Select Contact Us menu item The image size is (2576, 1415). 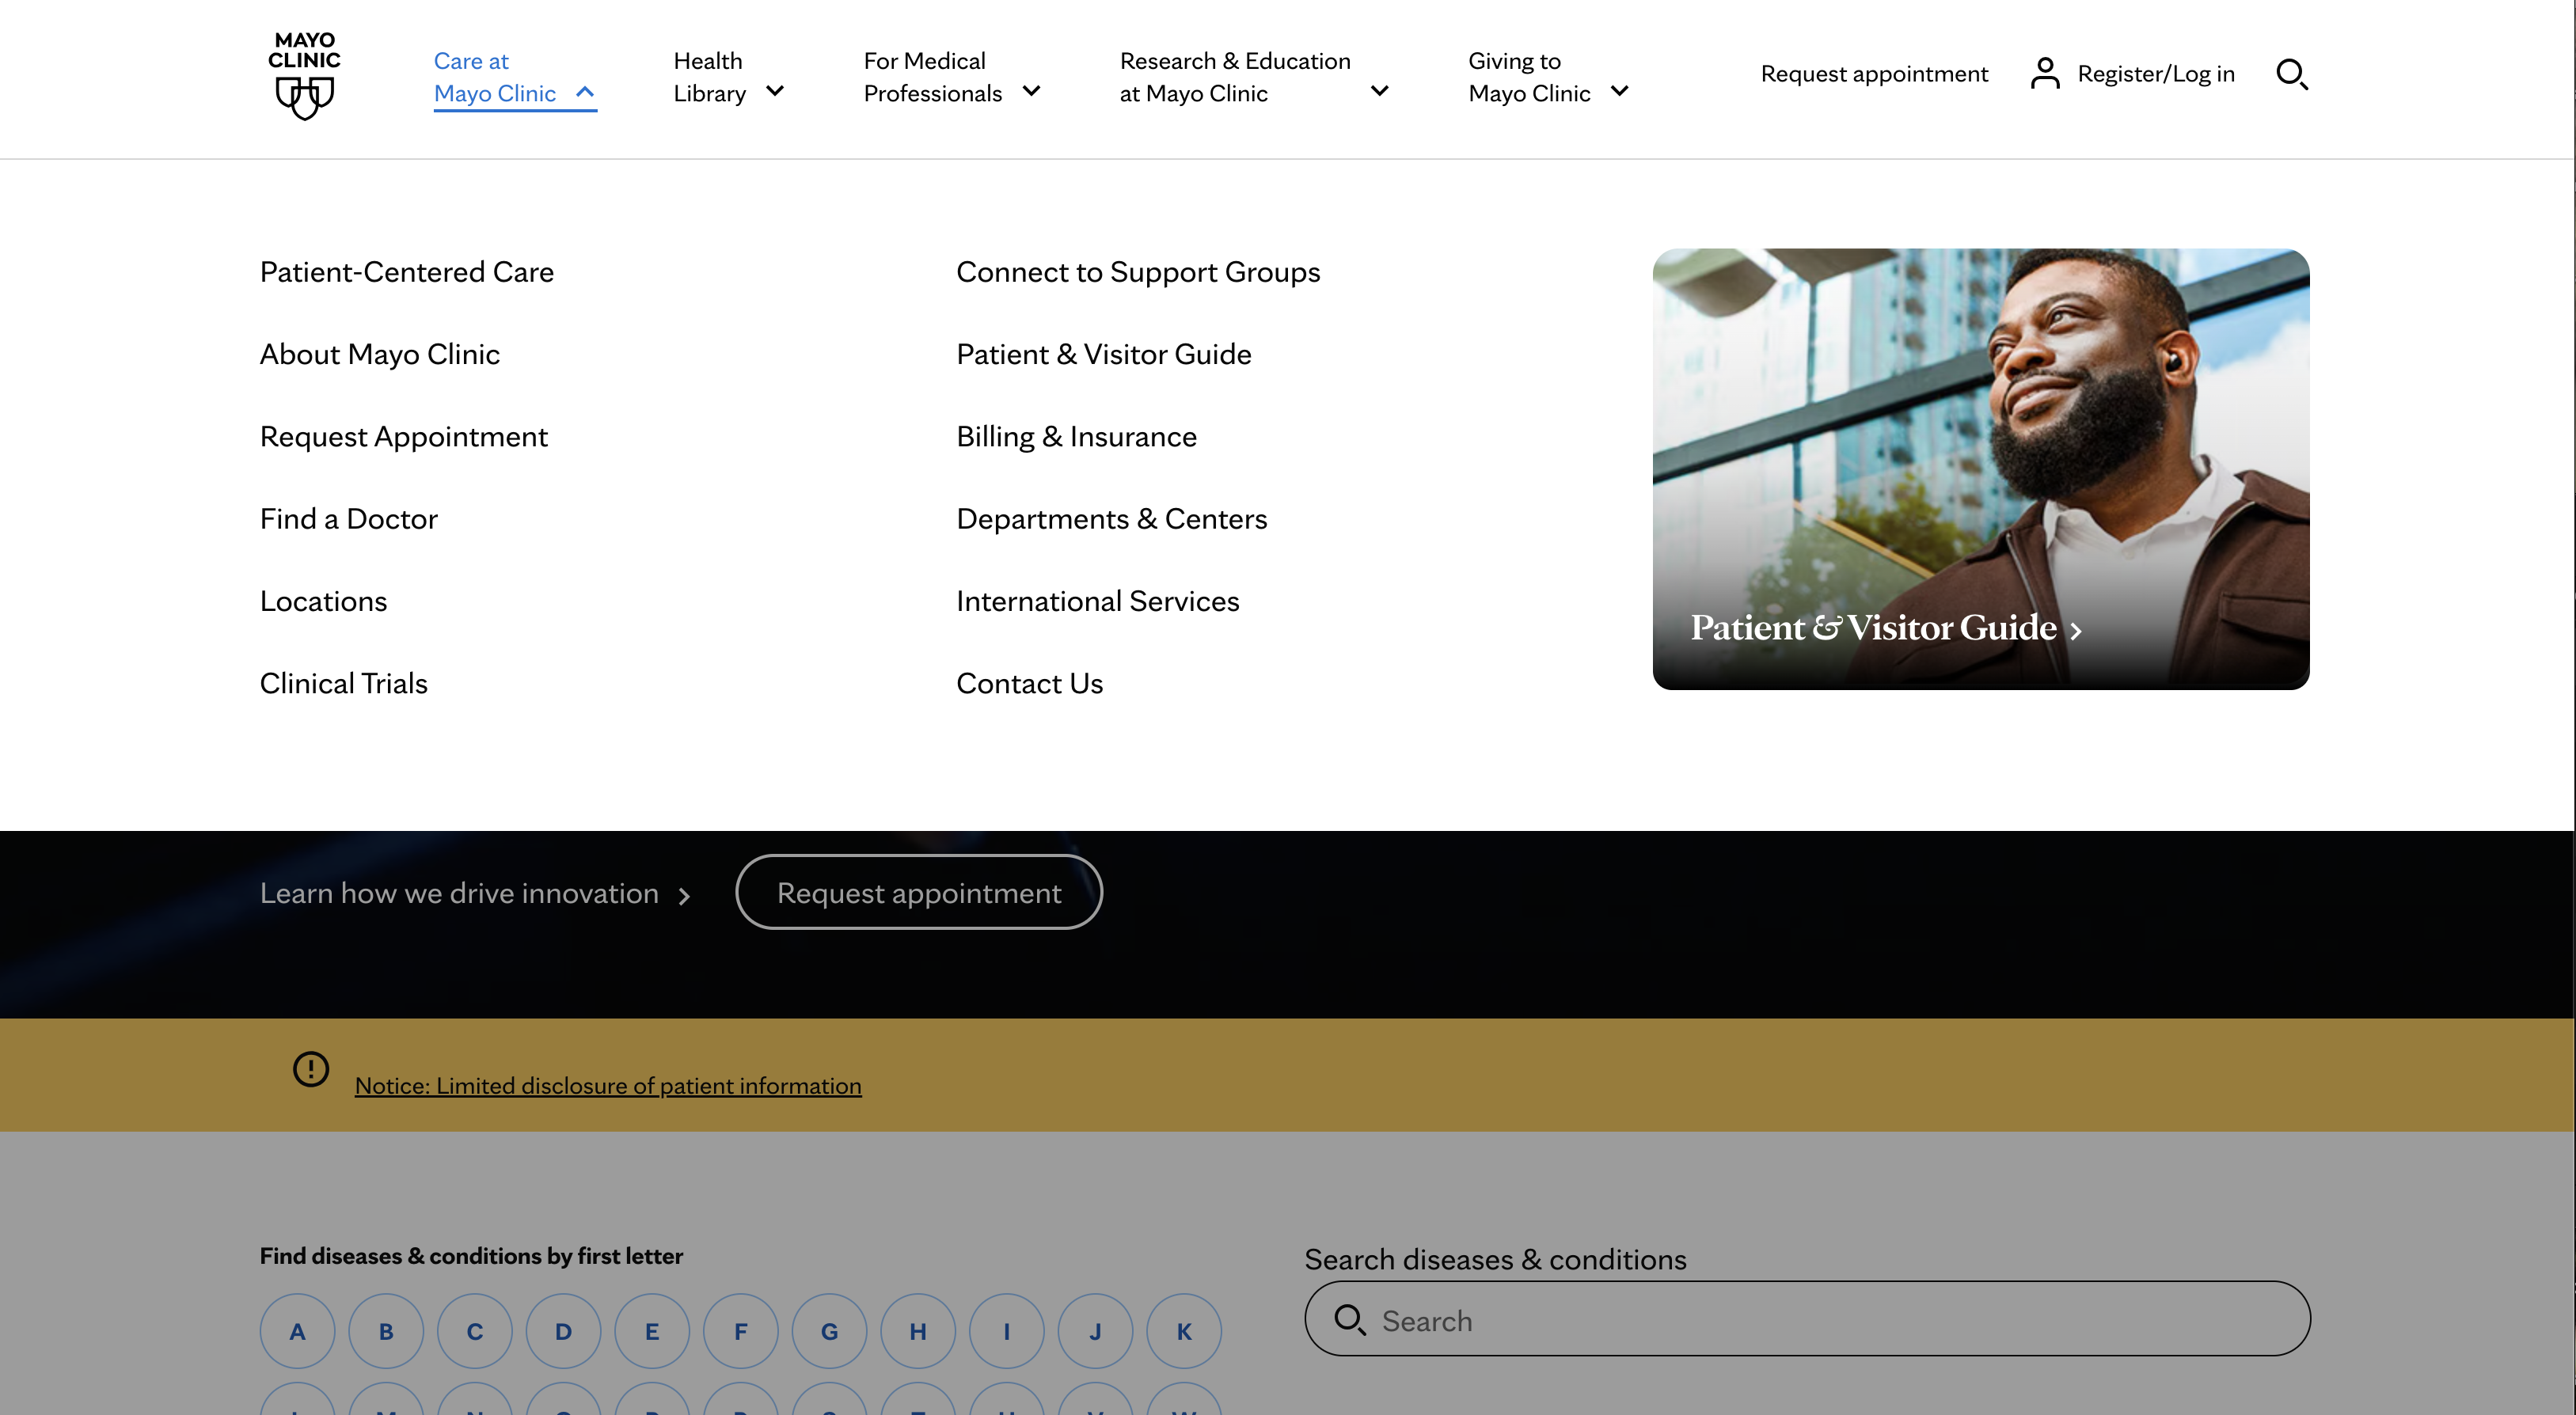point(1029,683)
